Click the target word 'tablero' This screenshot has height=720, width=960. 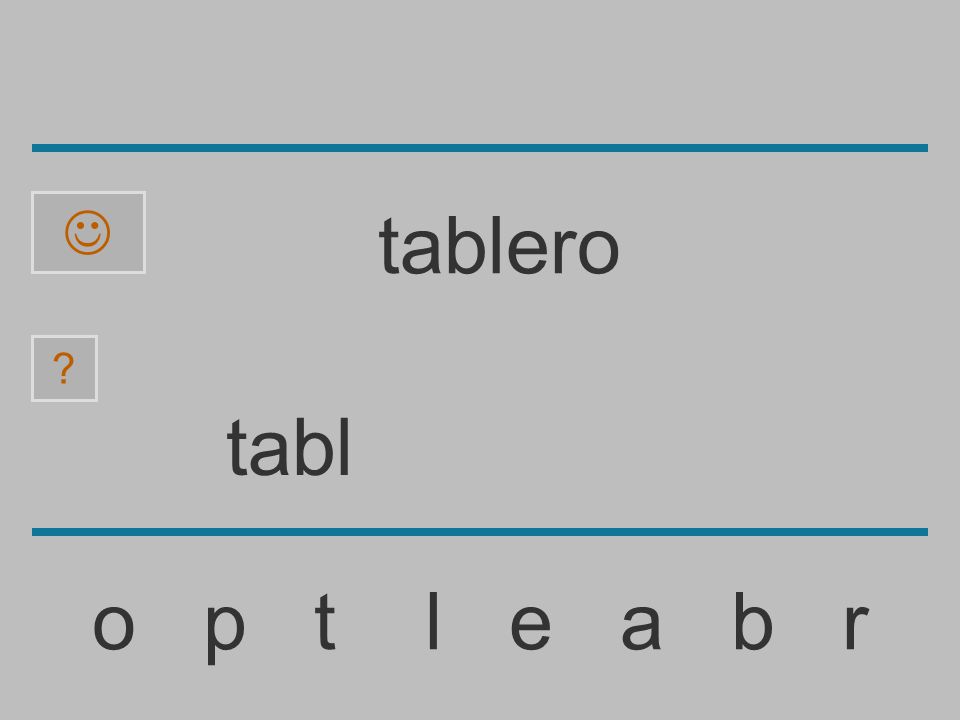point(499,246)
